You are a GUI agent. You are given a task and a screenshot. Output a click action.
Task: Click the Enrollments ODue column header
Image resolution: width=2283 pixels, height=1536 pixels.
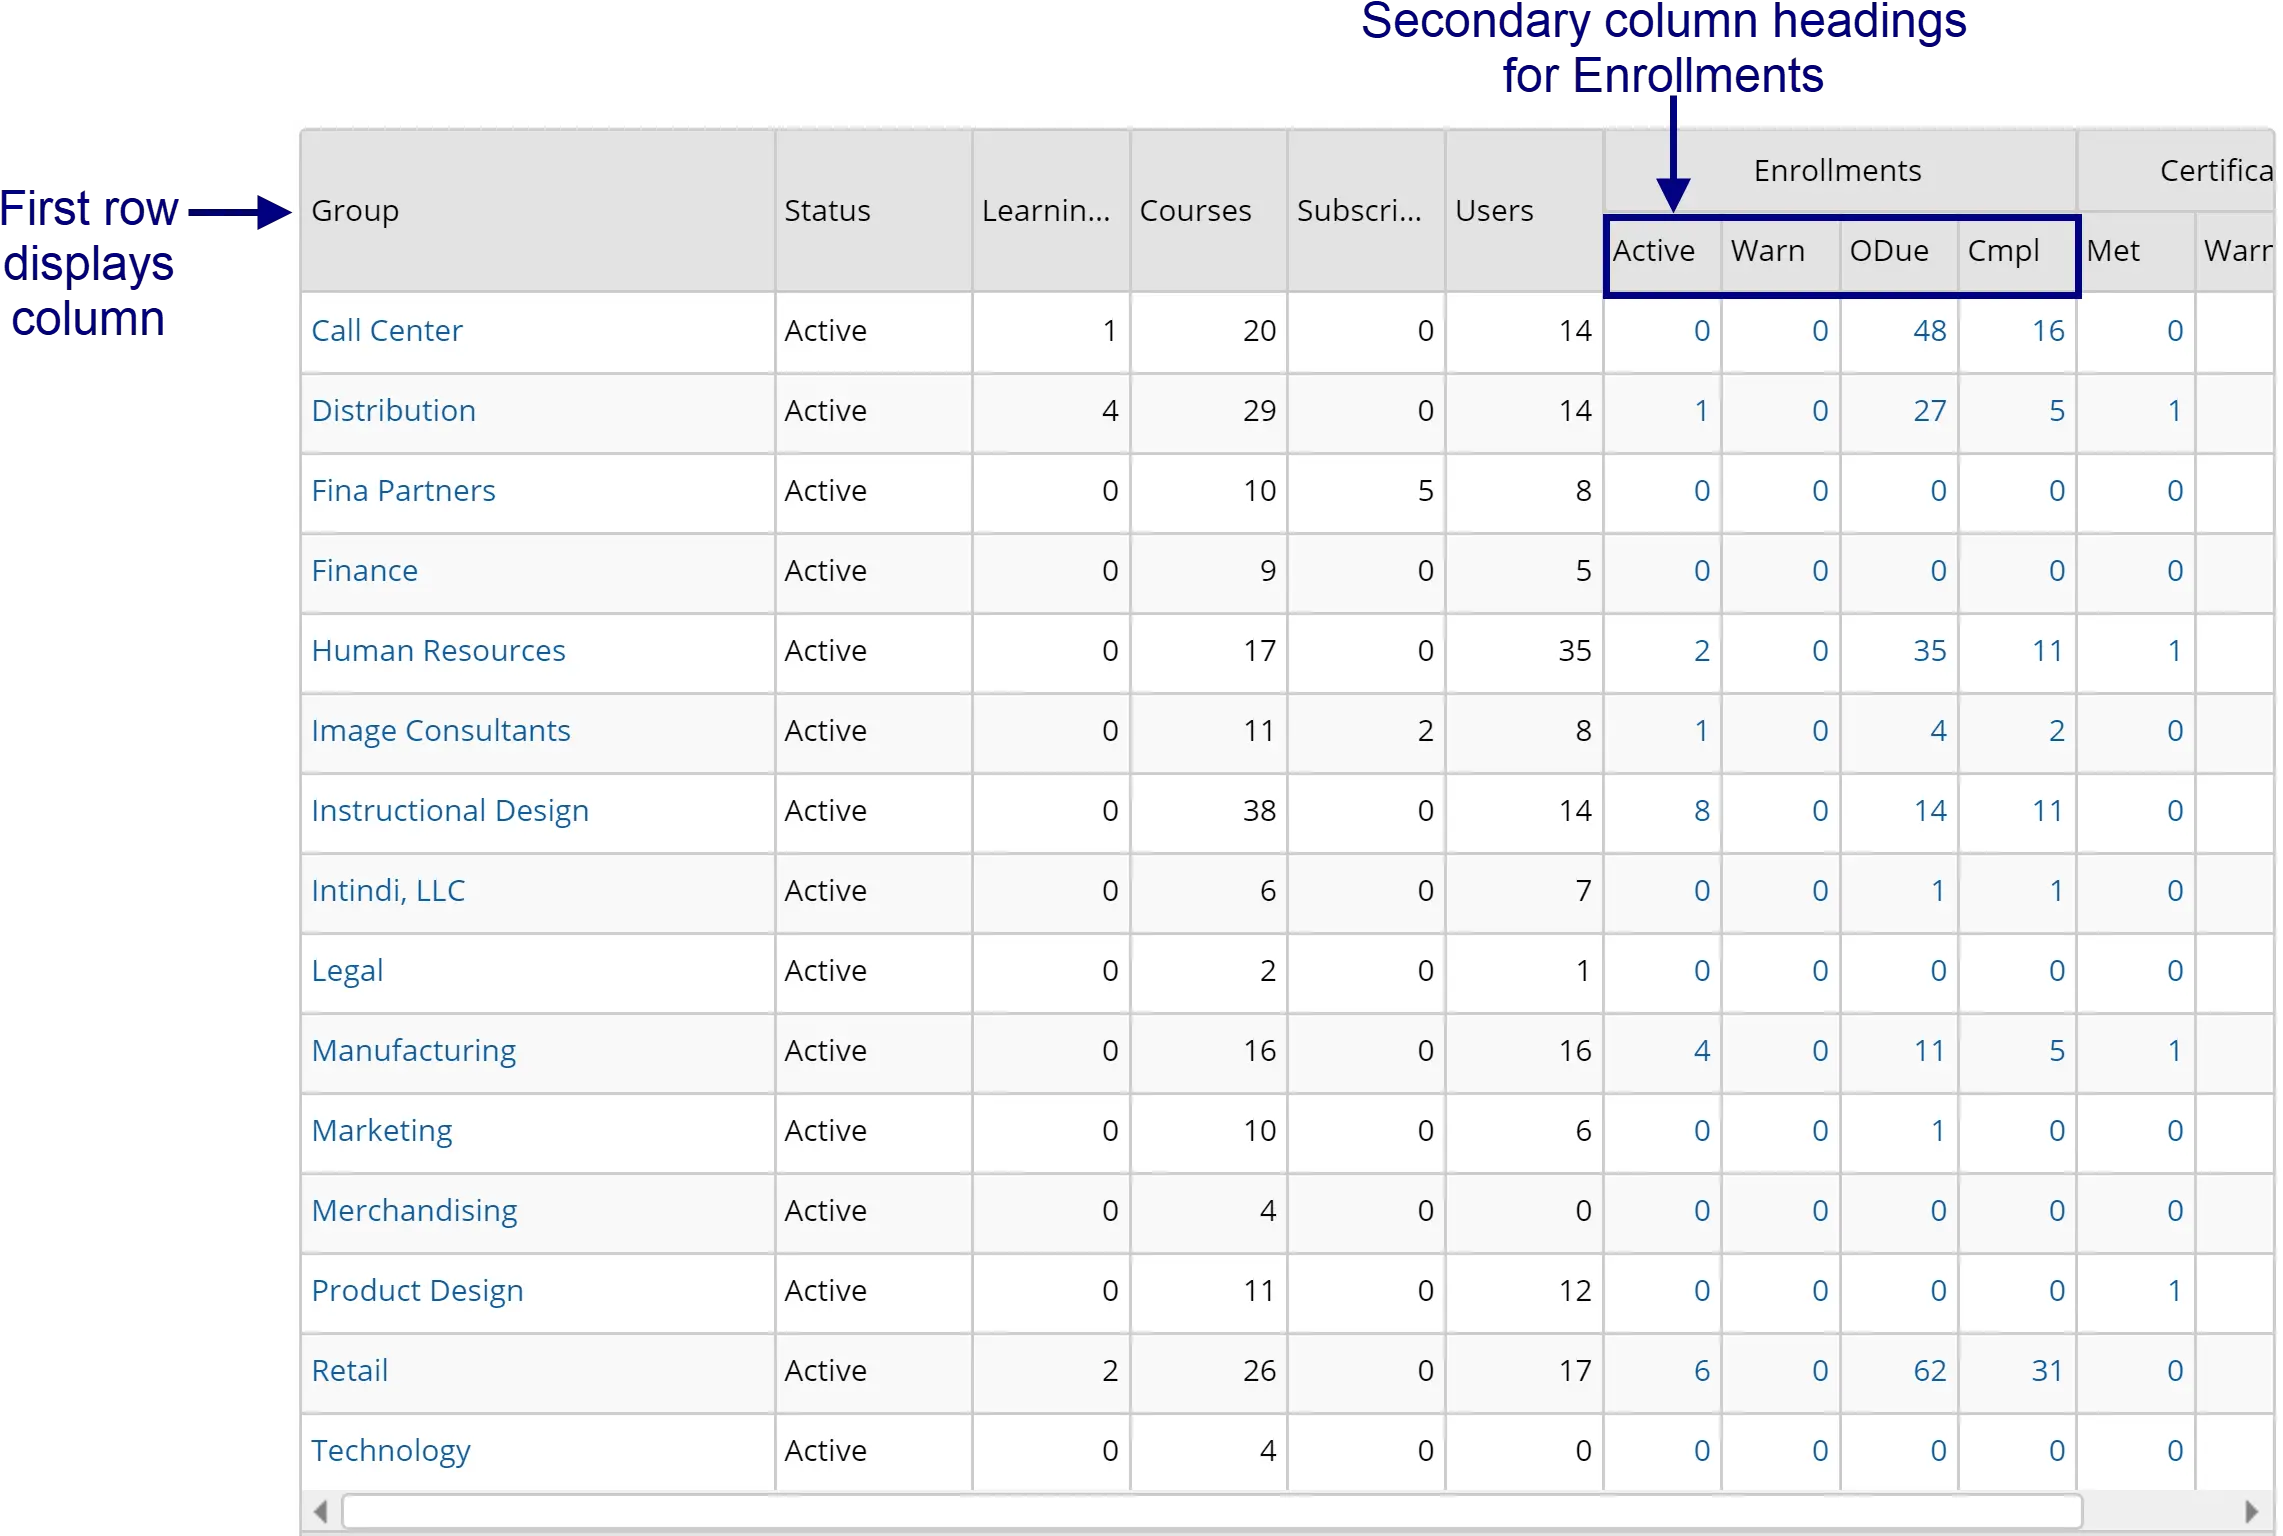point(1889,250)
